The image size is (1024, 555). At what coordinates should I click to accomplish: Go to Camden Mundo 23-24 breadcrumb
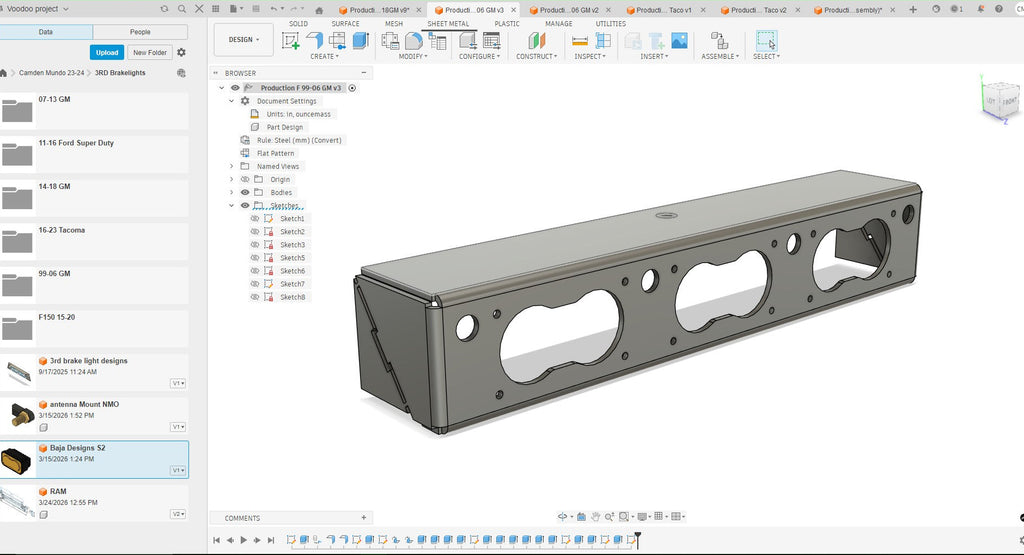tap(52, 73)
